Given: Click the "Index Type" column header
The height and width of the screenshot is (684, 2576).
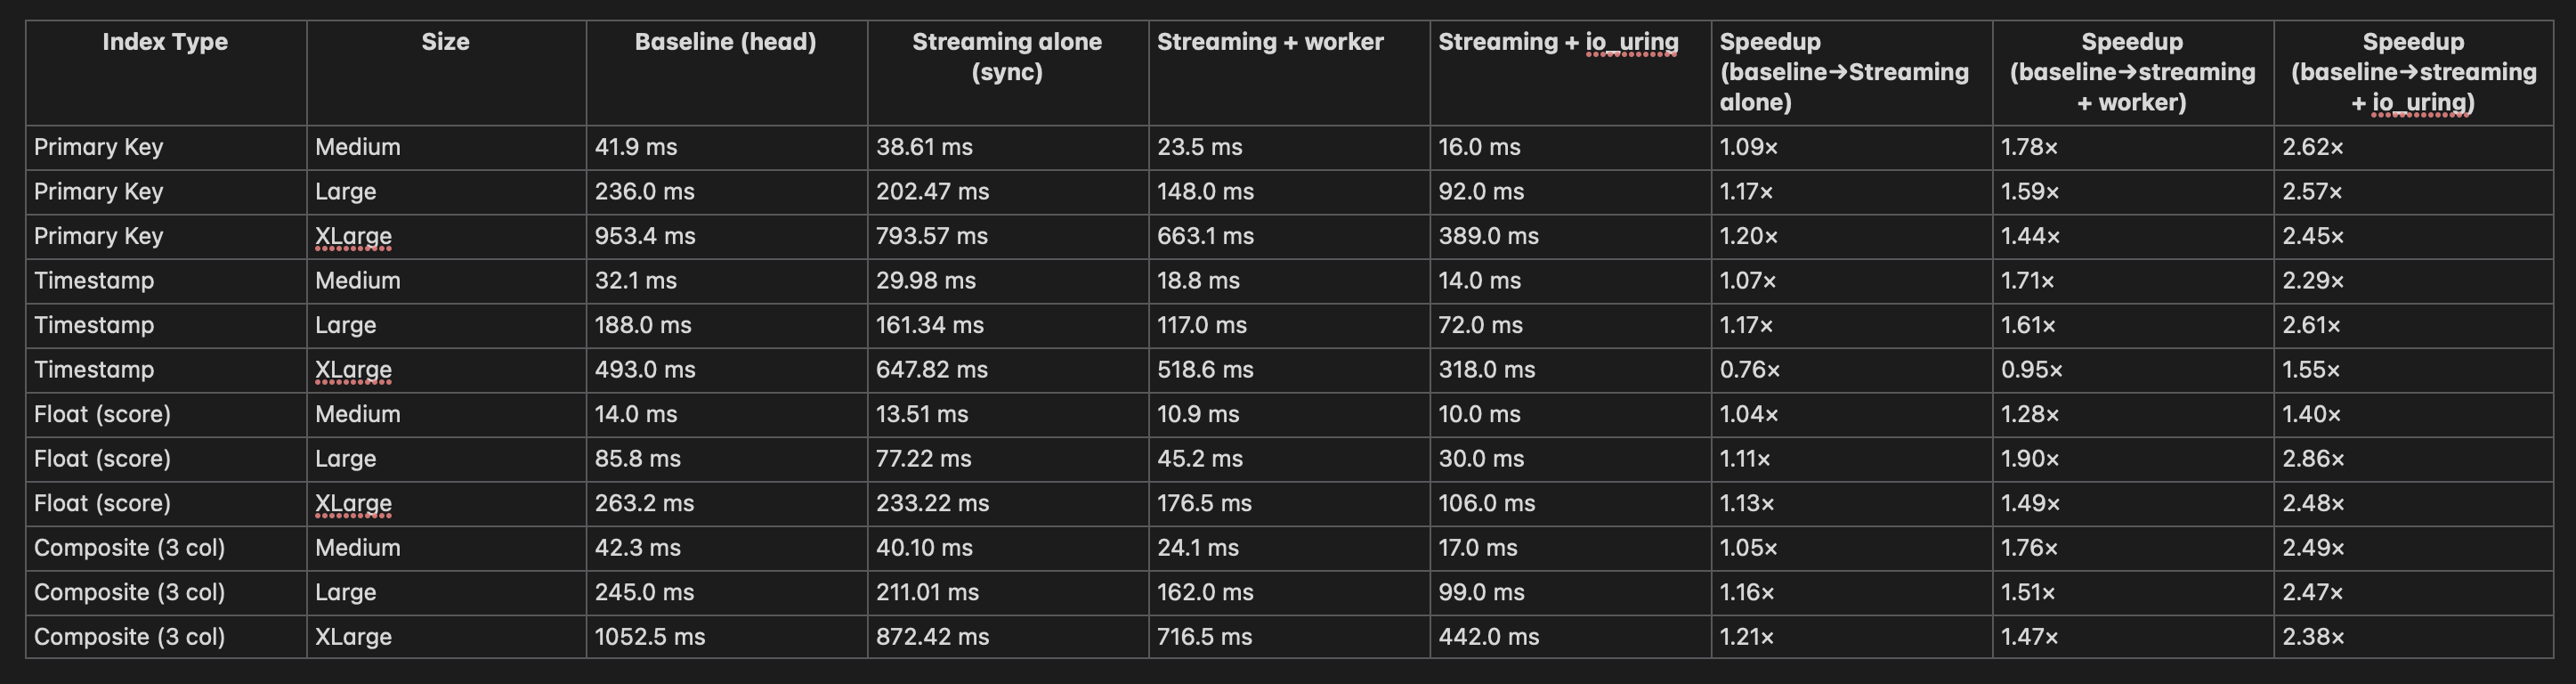Looking at the screenshot, I should click(x=165, y=42).
